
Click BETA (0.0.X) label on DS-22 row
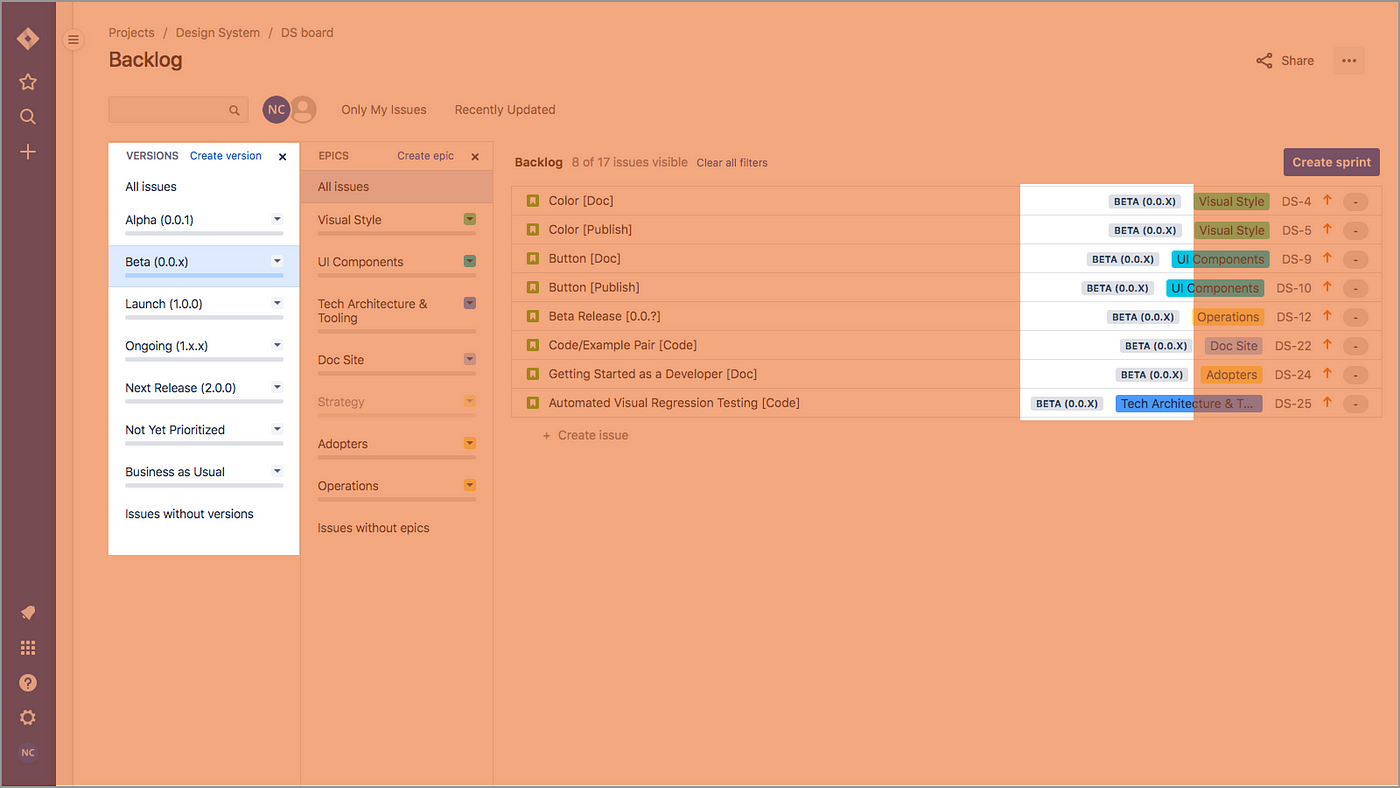1156,346
